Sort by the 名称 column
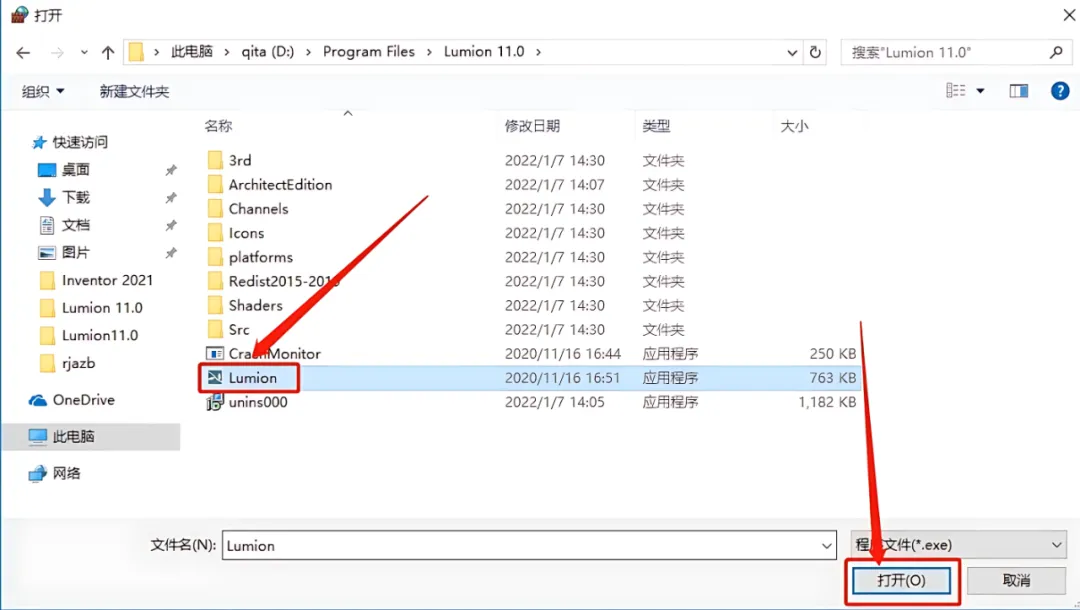Image resolution: width=1080 pixels, height=610 pixels. click(x=218, y=126)
